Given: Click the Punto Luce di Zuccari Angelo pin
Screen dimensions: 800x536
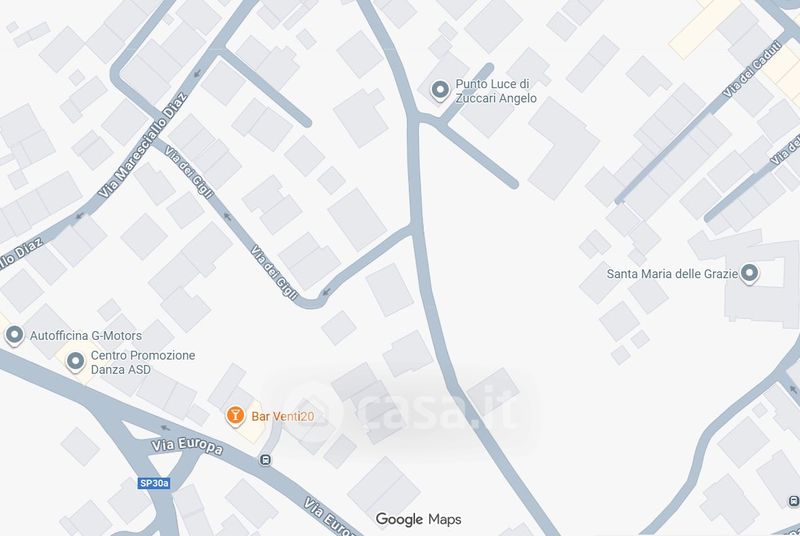Looking at the screenshot, I should [440, 91].
